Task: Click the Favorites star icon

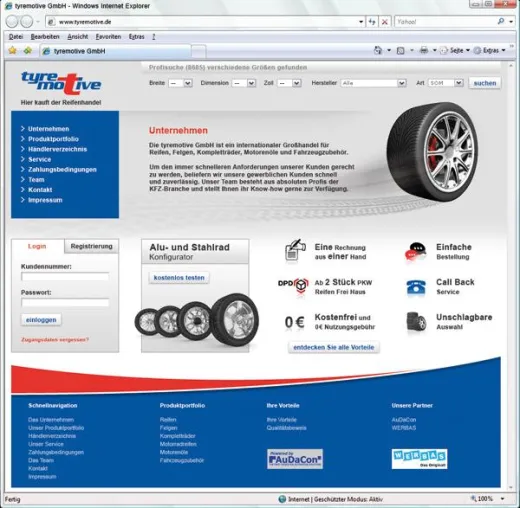Action: (x=12, y=51)
